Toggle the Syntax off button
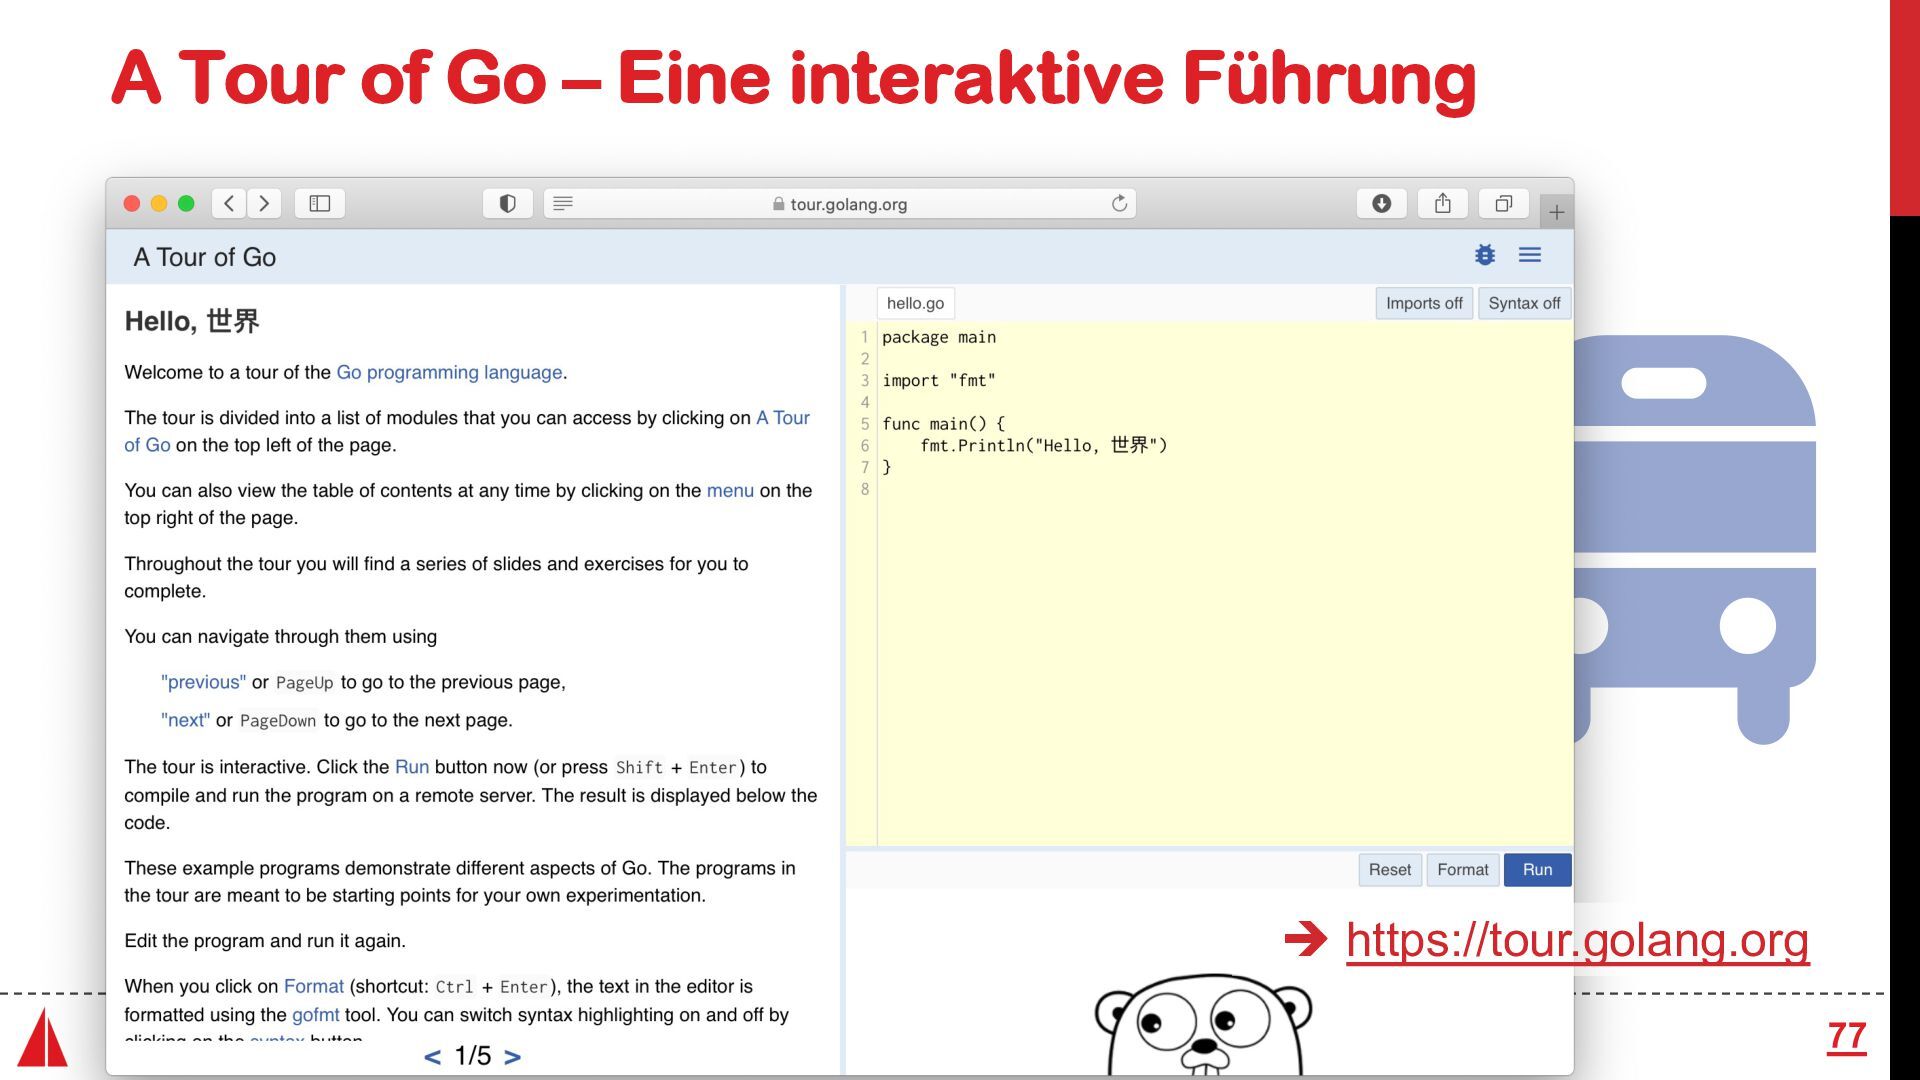 (1524, 303)
